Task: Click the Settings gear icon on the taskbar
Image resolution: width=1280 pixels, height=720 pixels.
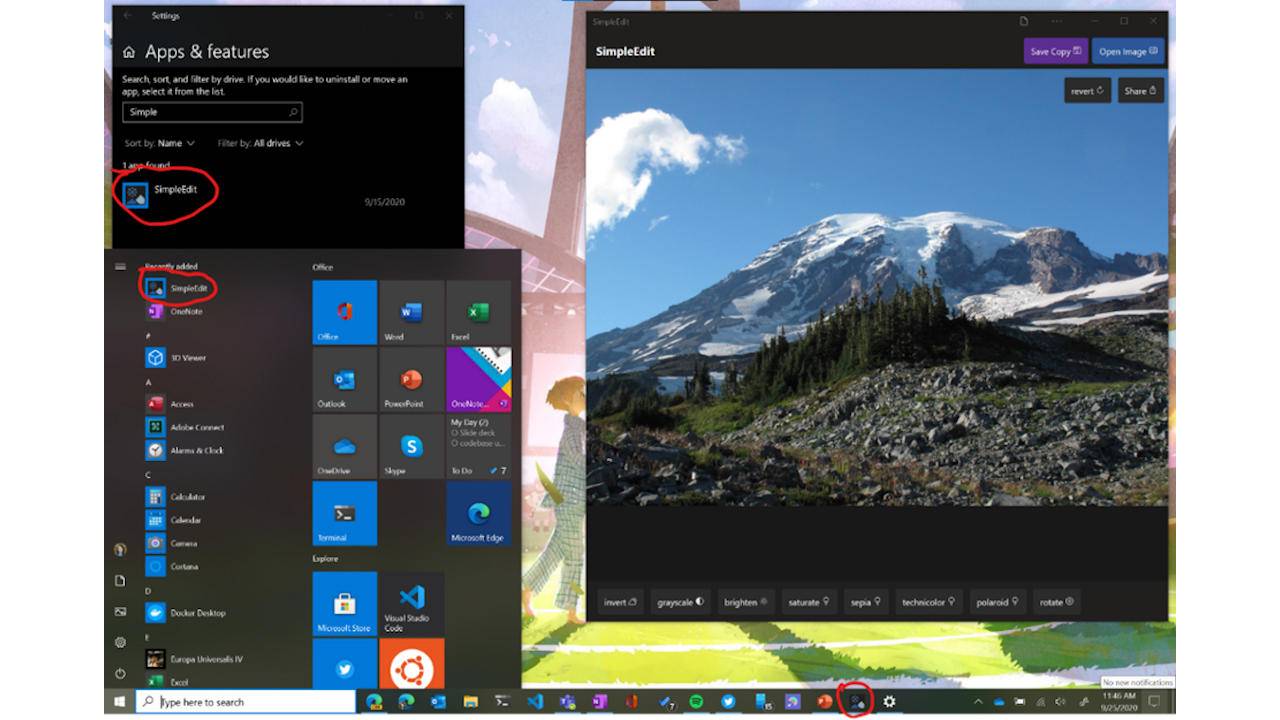Action: coord(888,702)
